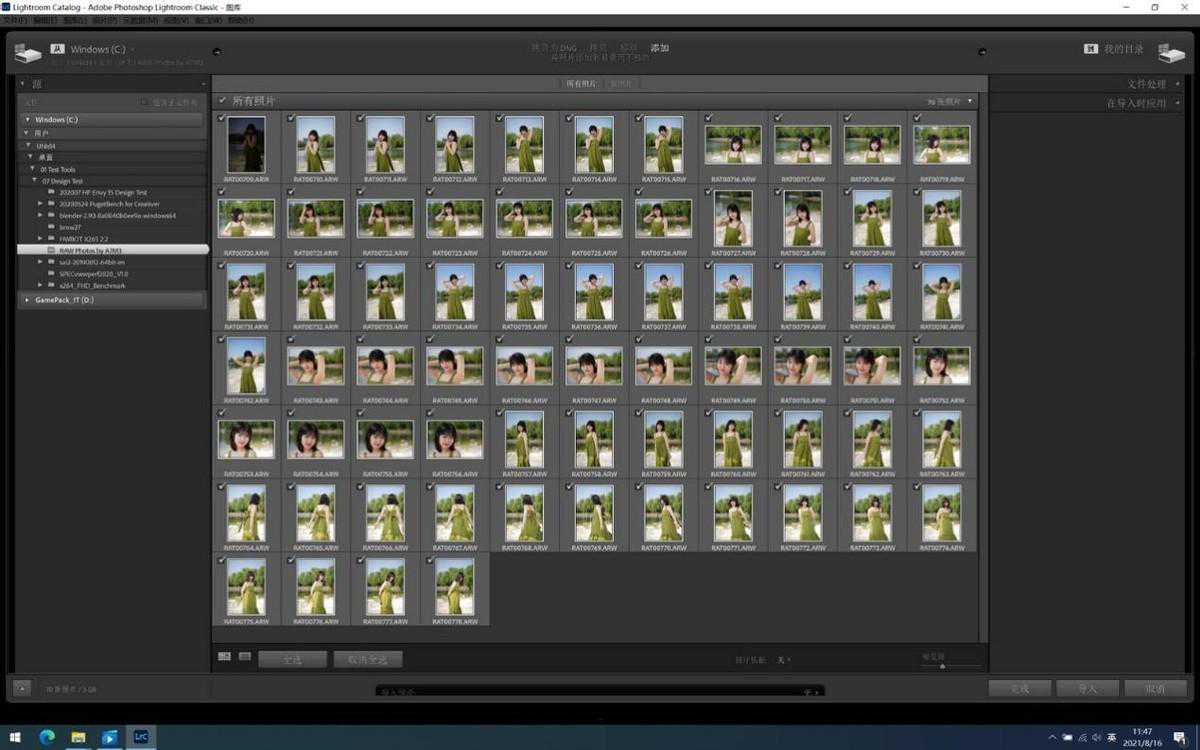Collapse the Windows (C:) volume tree
1200x750 pixels.
pos(28,119)
